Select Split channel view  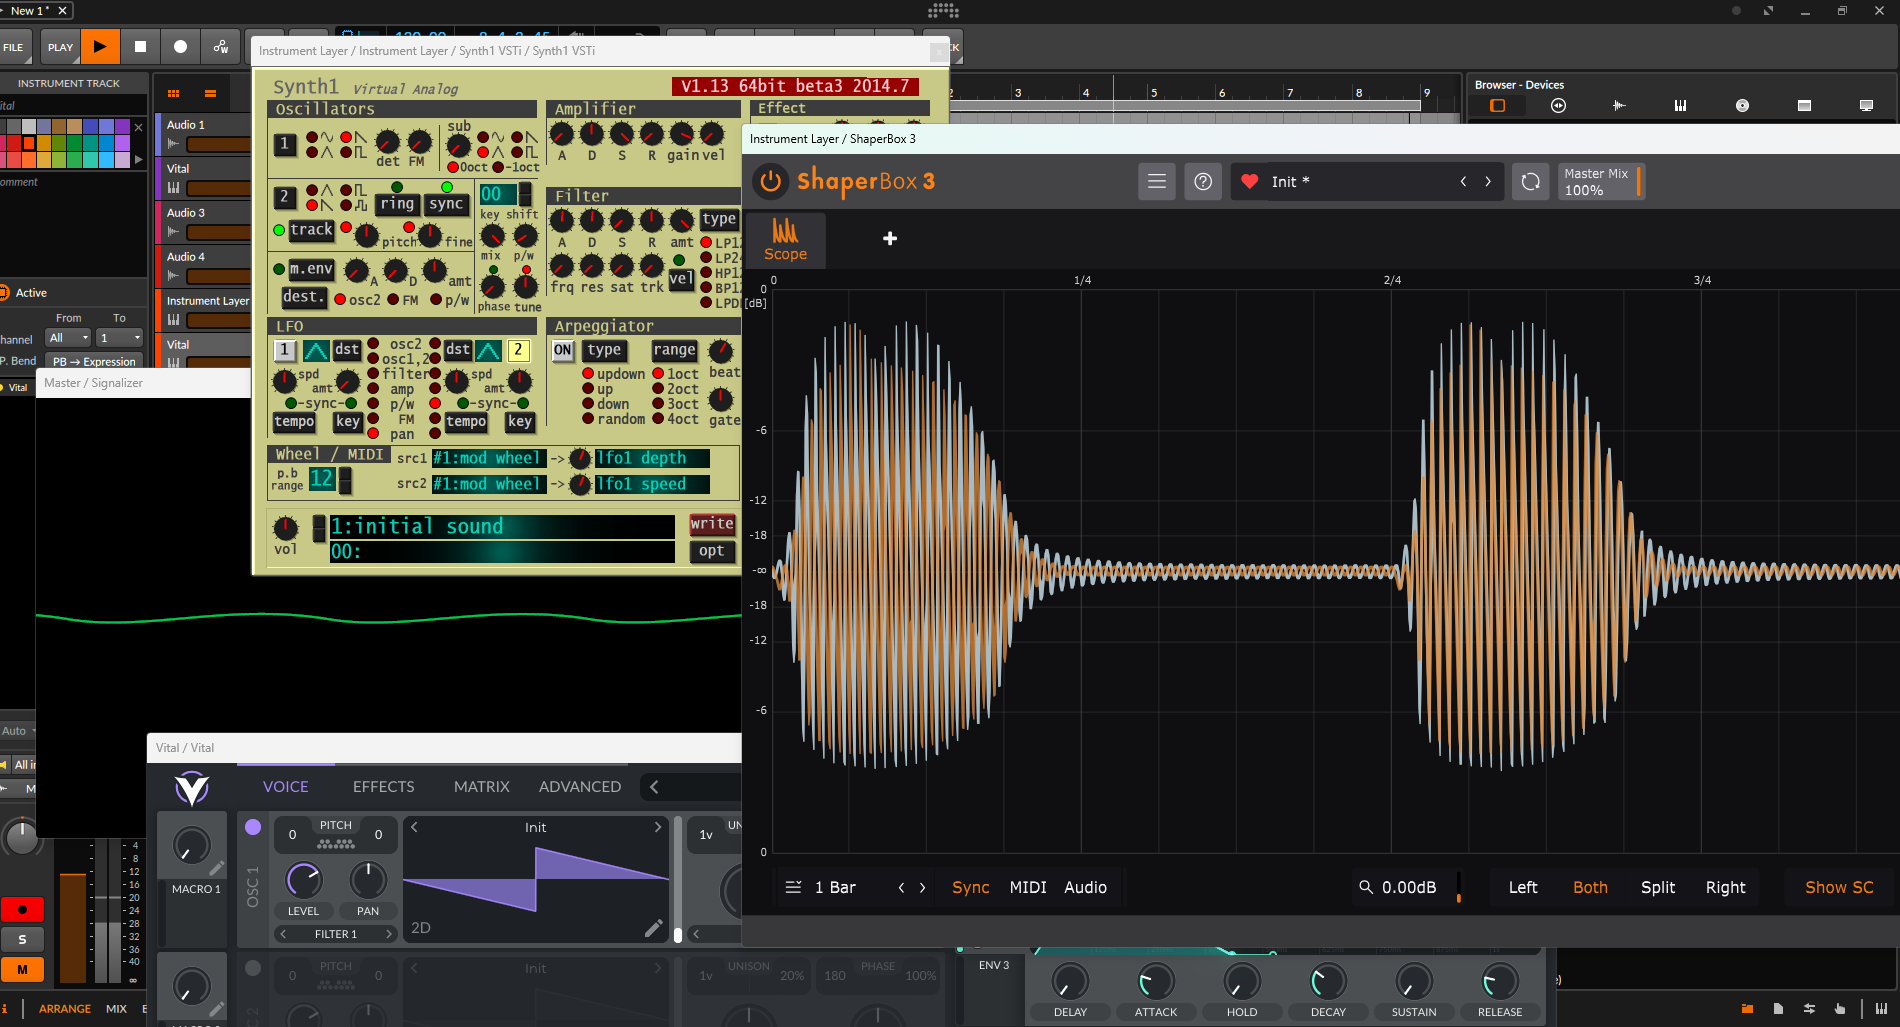[1658, 887]
